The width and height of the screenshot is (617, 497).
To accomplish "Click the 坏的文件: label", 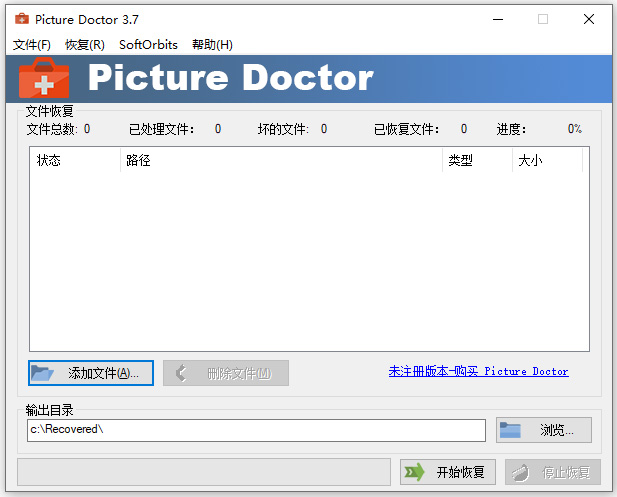I will tap(283, 129).
